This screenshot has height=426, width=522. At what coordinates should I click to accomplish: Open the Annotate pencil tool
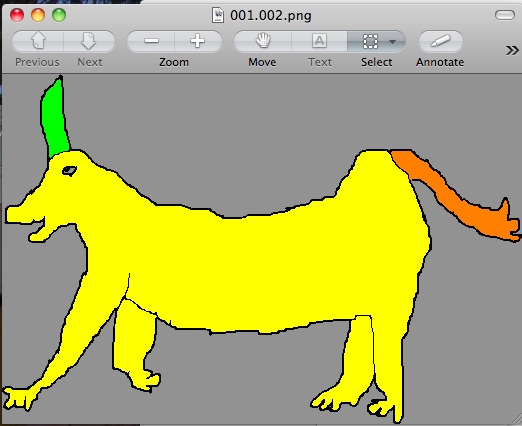click(x=440, y=41)
